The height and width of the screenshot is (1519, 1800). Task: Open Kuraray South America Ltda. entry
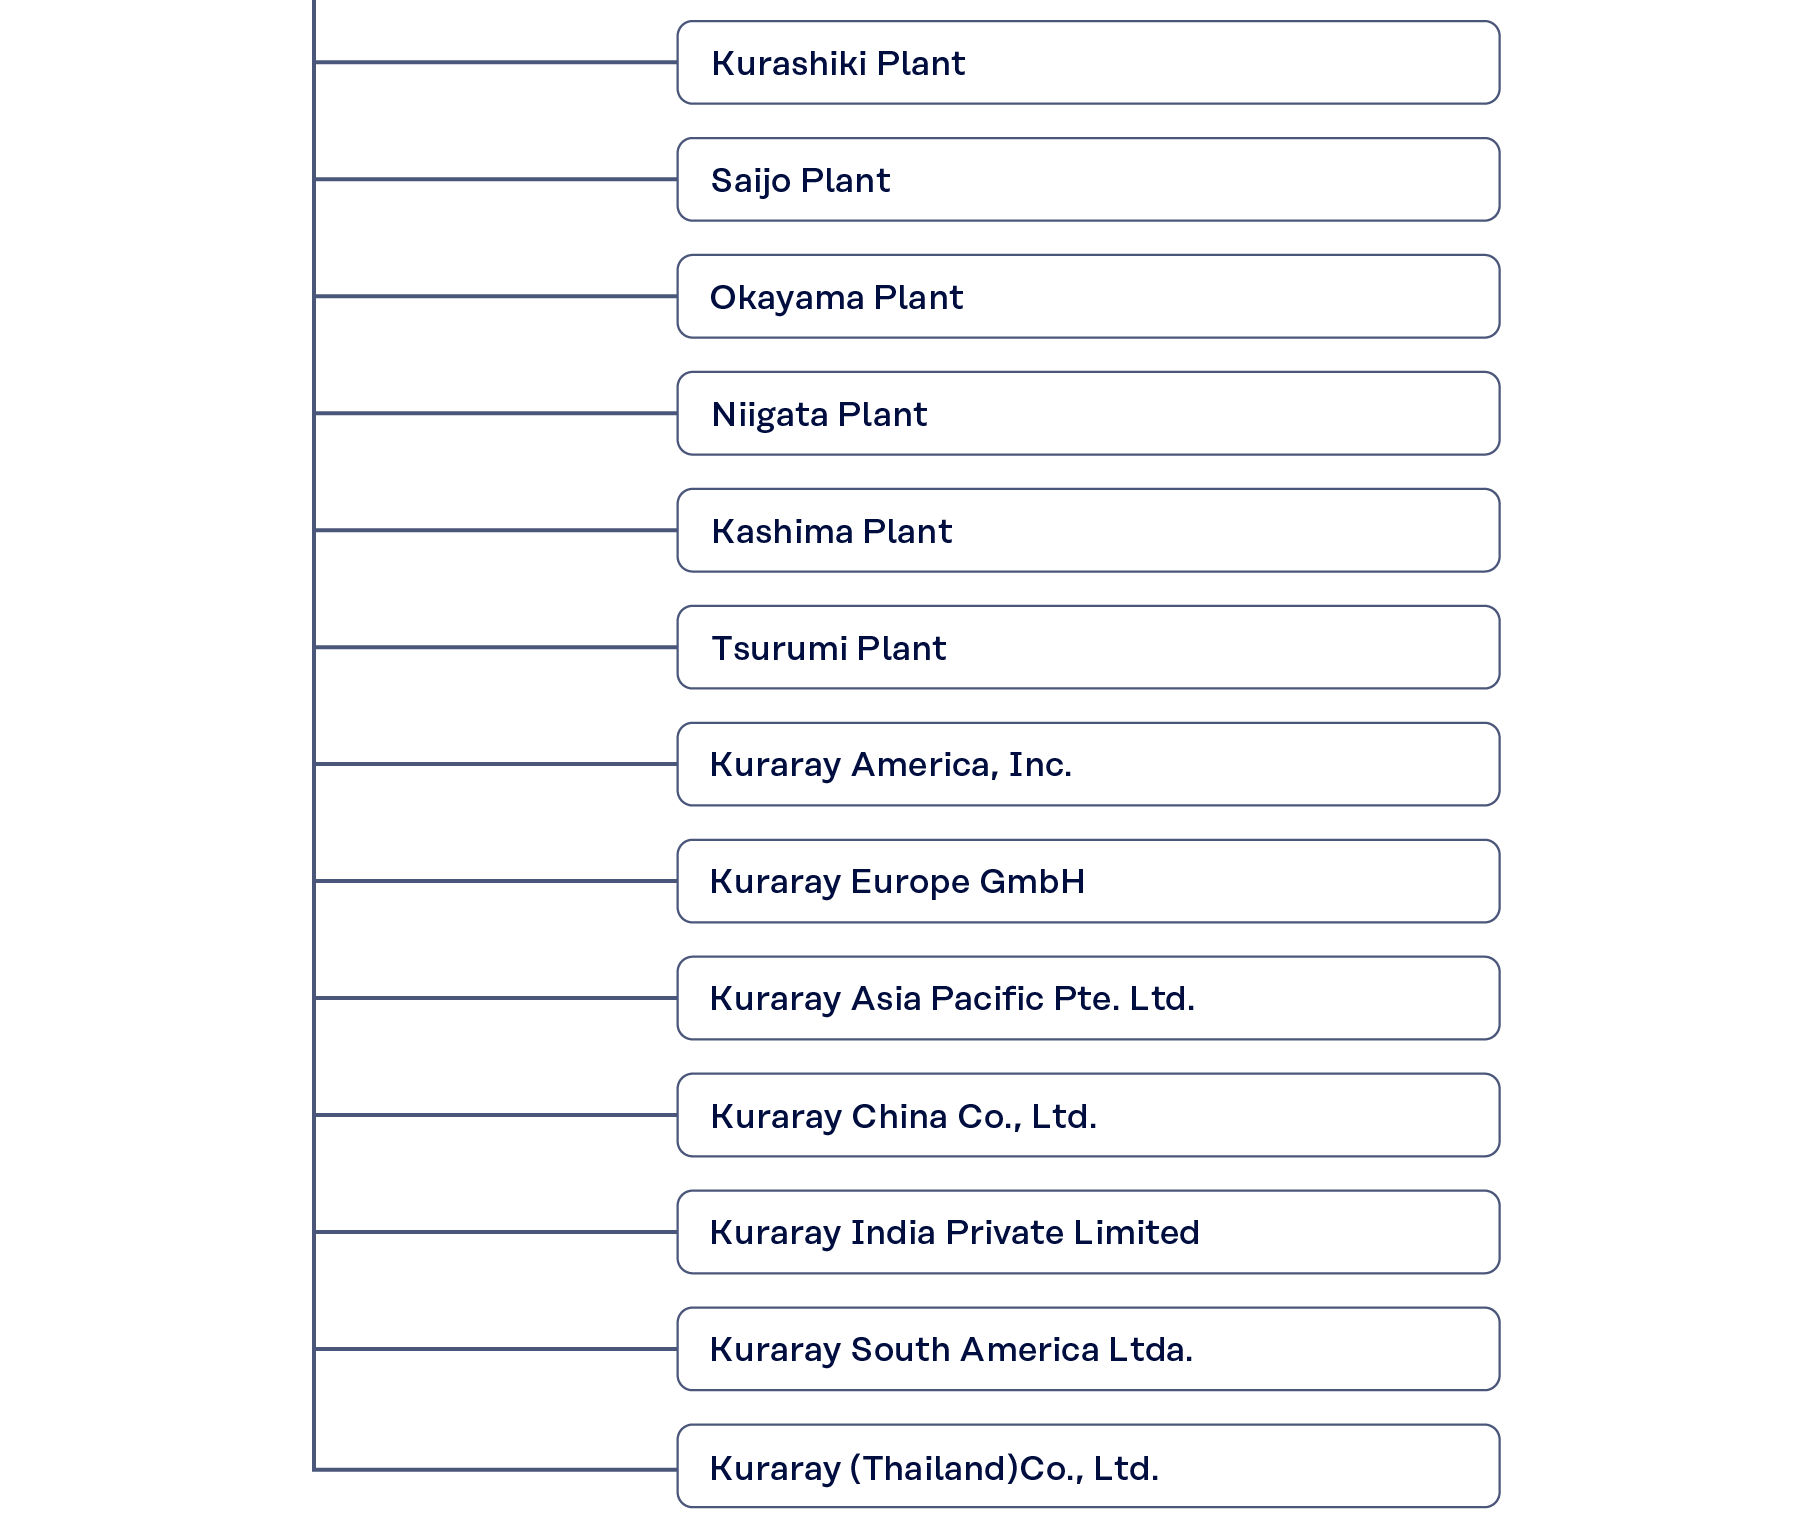[x=1088, y=1350]
